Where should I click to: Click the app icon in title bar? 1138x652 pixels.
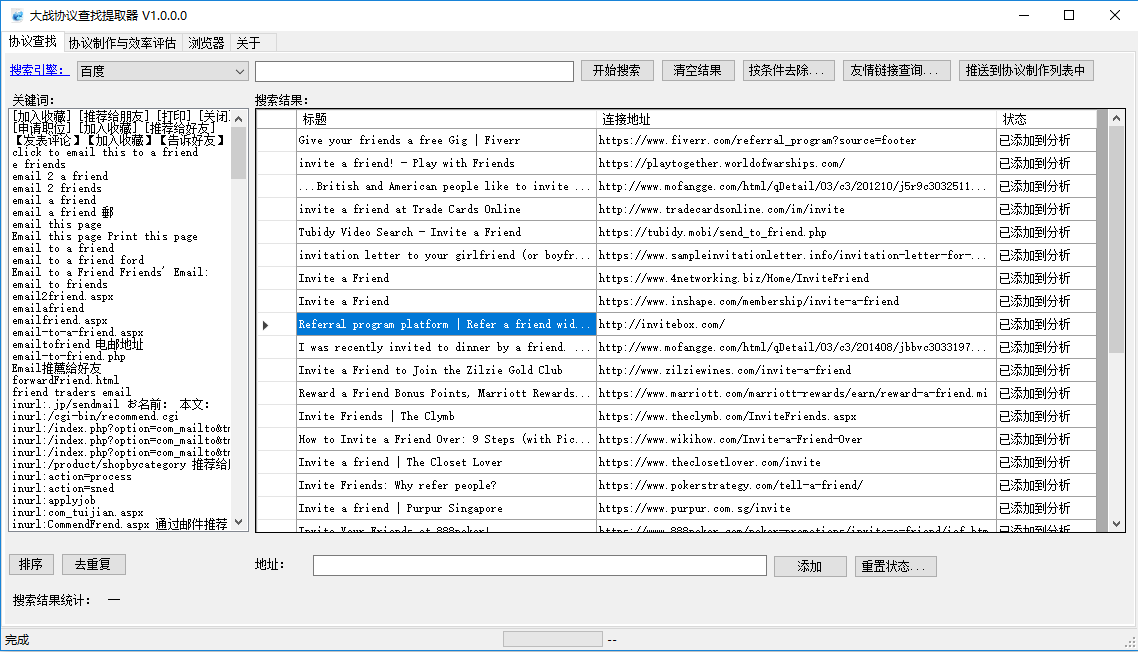tap(14, 15)
